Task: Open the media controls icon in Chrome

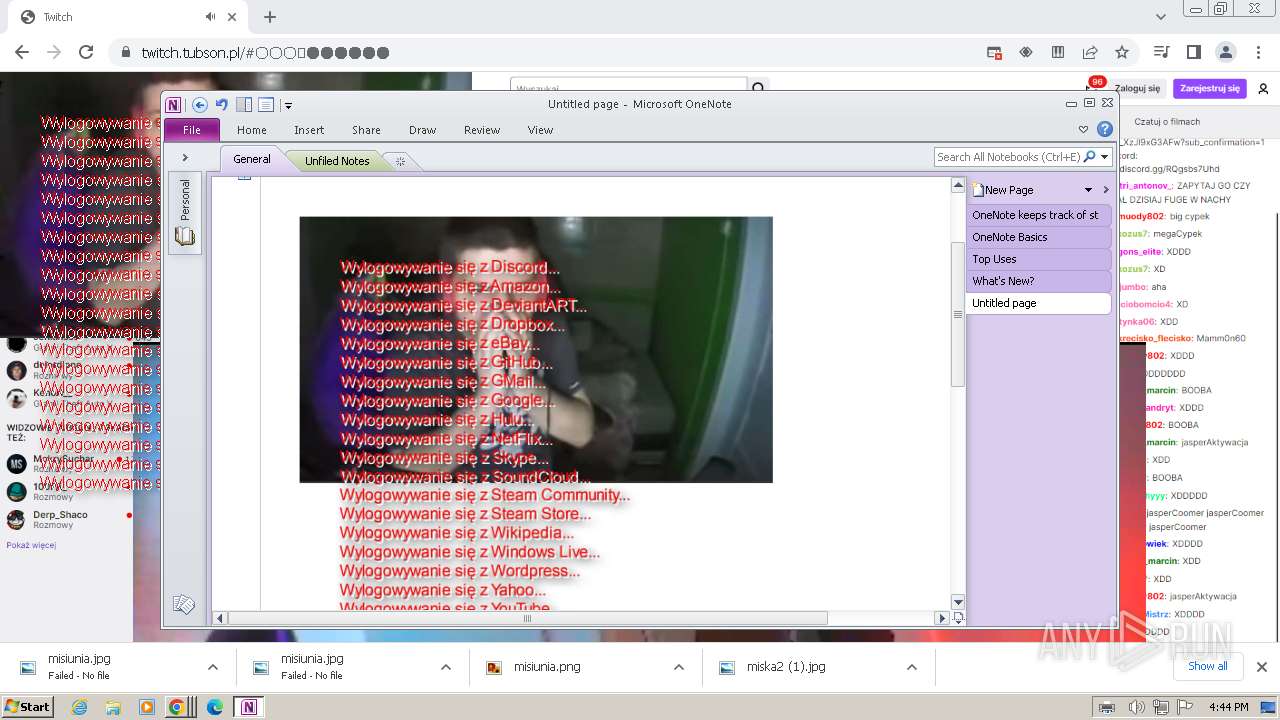Action: tap(1161, 52)
